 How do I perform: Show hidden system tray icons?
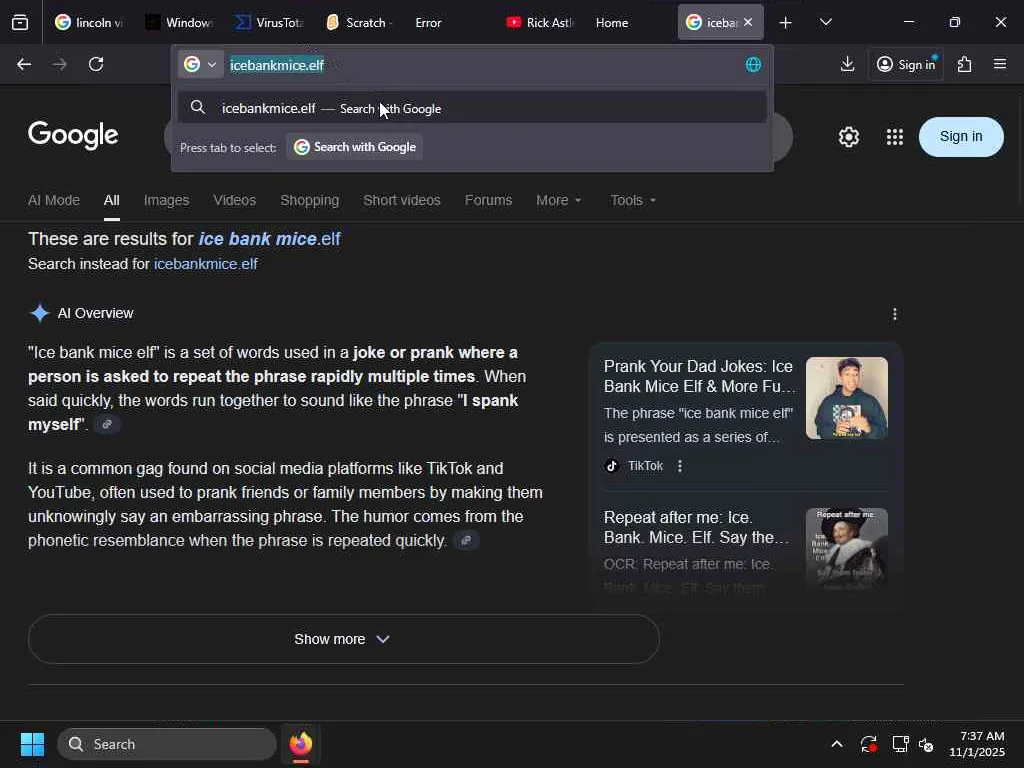click(x=837, y=744)
